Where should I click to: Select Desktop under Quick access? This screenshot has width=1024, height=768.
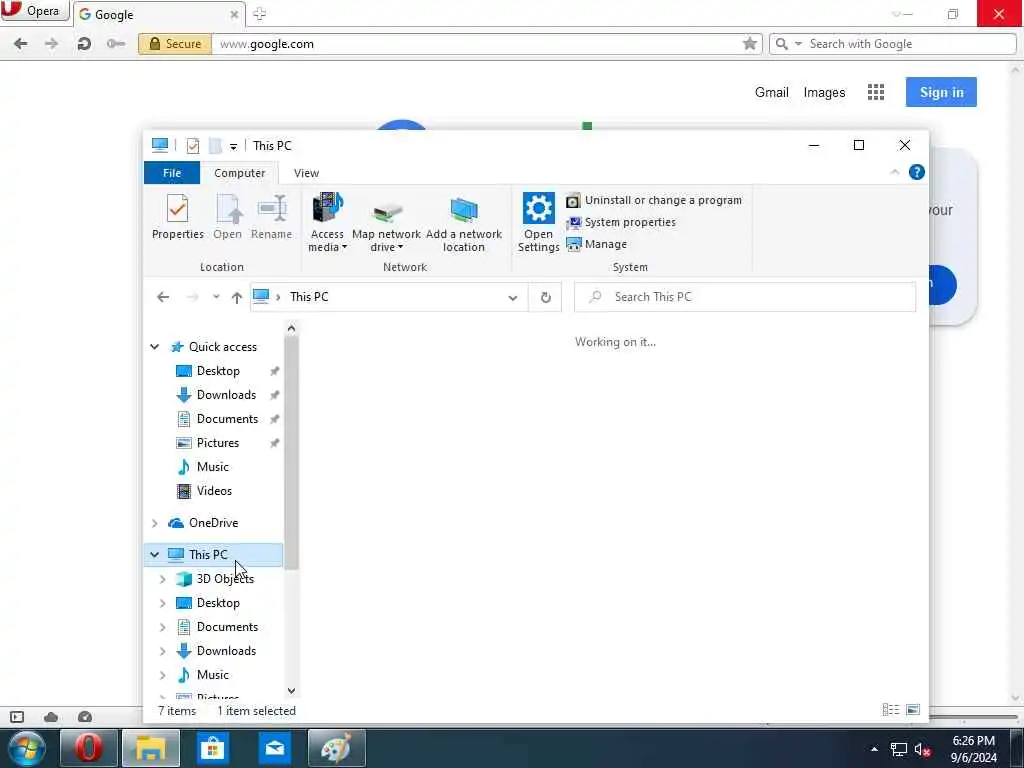pos(218,371)
